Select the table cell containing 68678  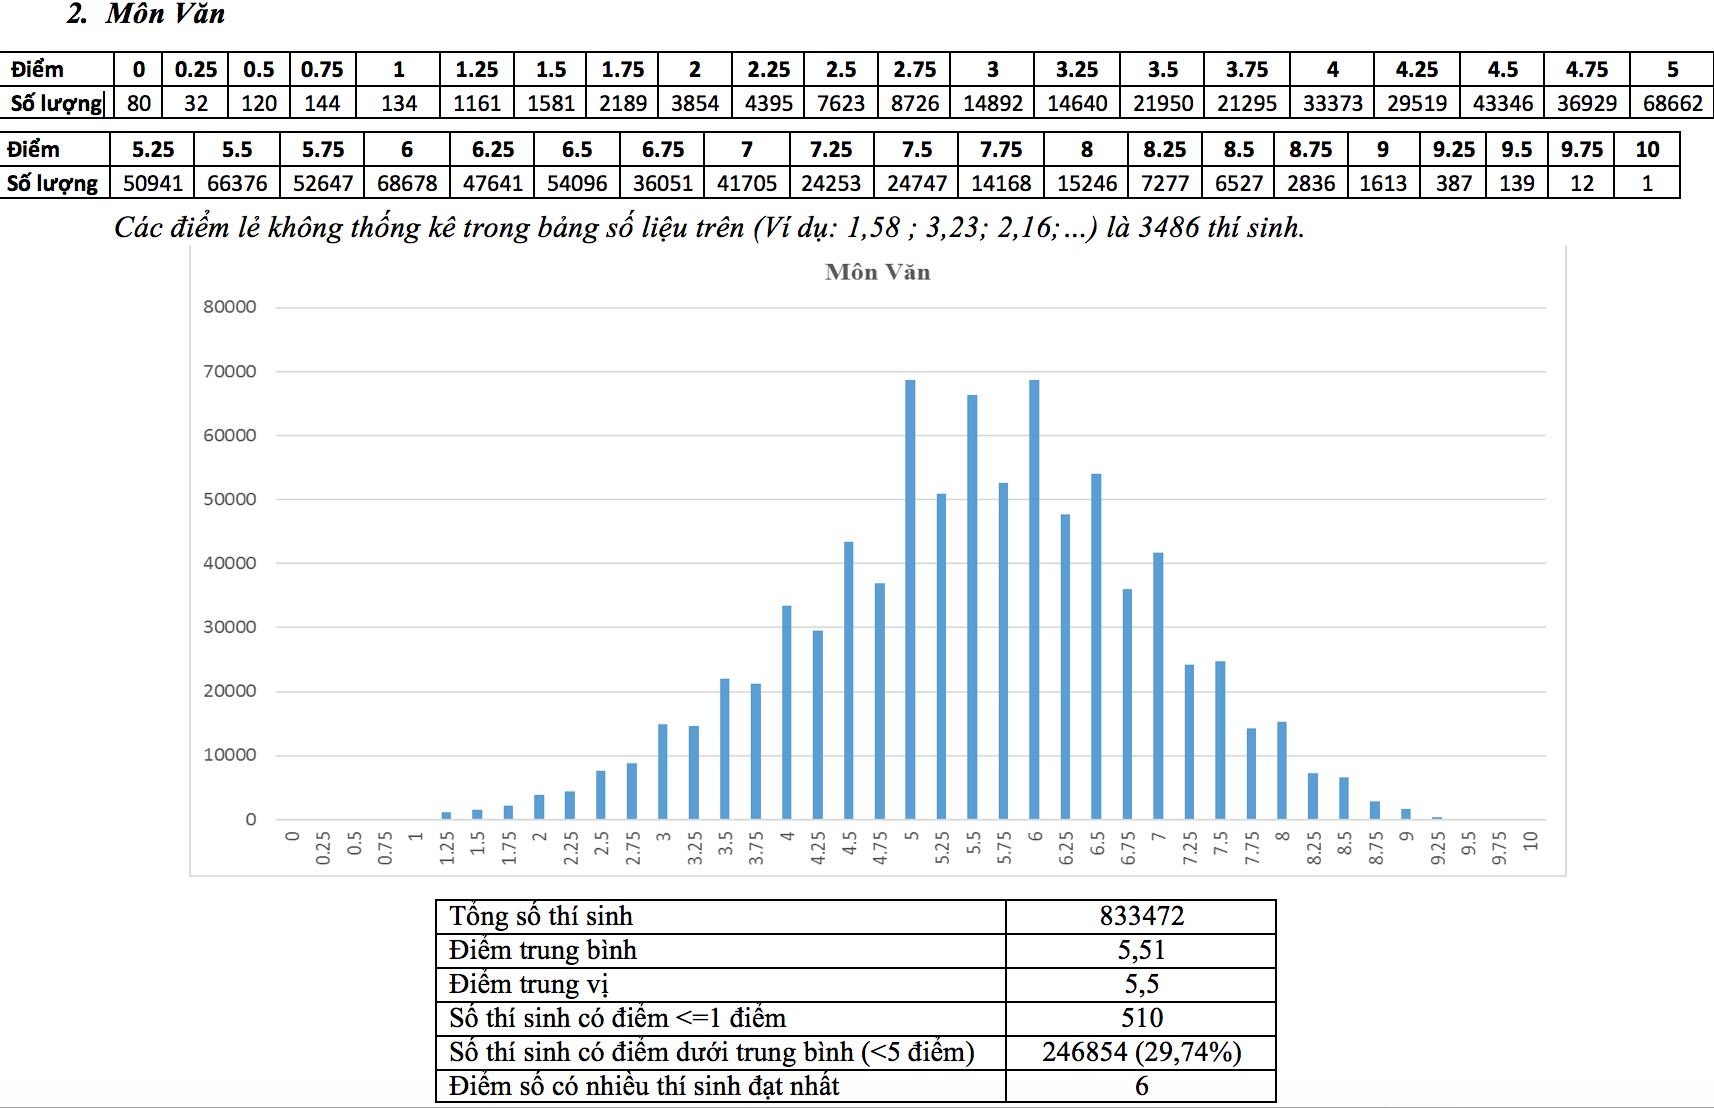click(x=407, y=183)
